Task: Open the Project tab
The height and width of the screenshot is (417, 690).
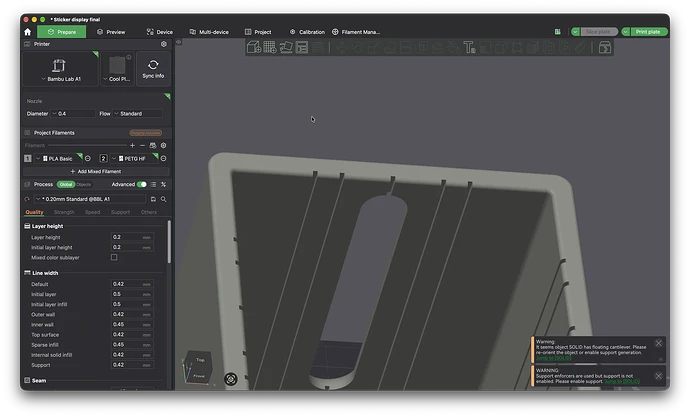Action: pos(258,32)
